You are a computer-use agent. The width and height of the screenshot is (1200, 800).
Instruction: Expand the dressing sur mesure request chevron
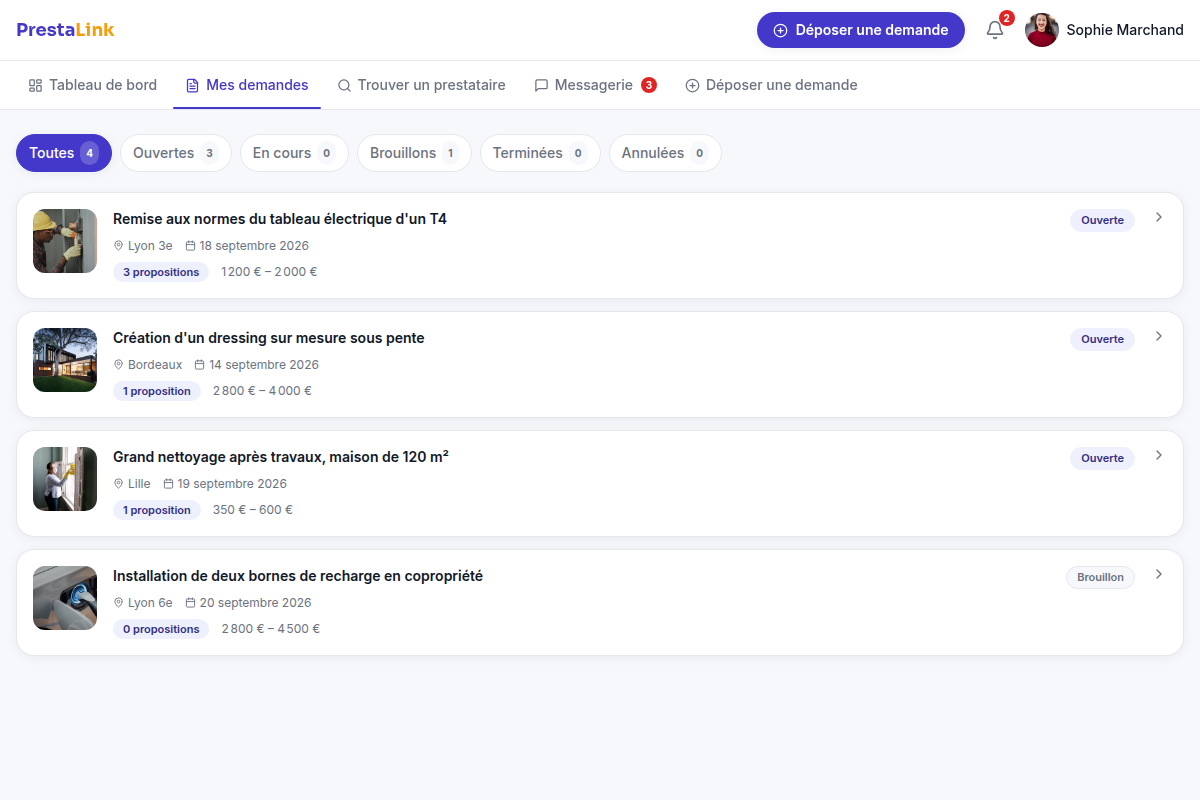[x=1159, y=336]
